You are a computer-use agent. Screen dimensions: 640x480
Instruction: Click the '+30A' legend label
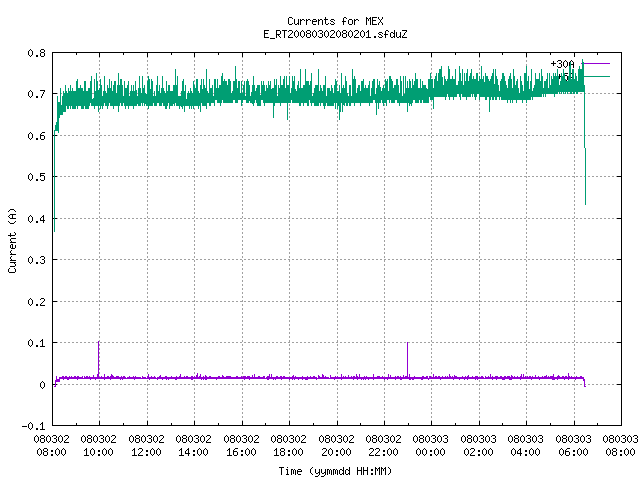pos(562,64)
